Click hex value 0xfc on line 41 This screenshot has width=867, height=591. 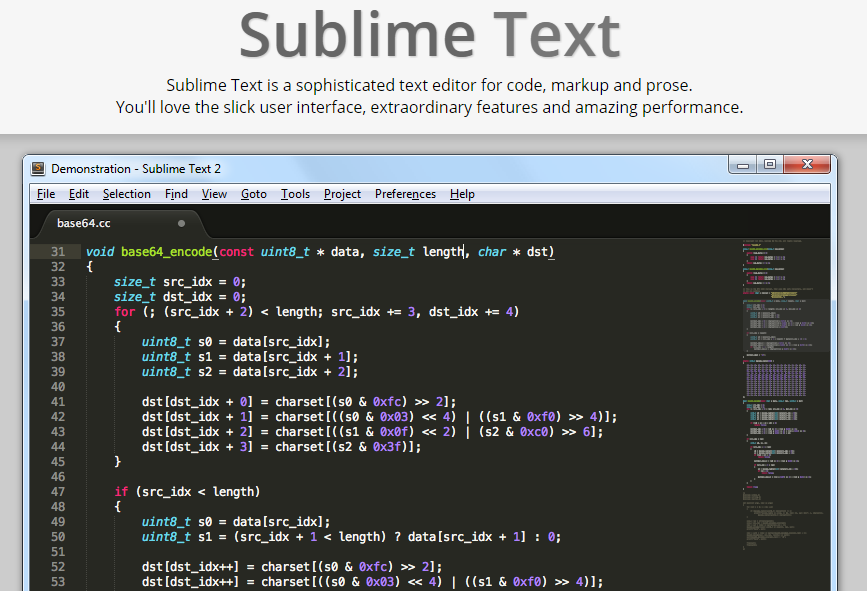pos(387,402)
